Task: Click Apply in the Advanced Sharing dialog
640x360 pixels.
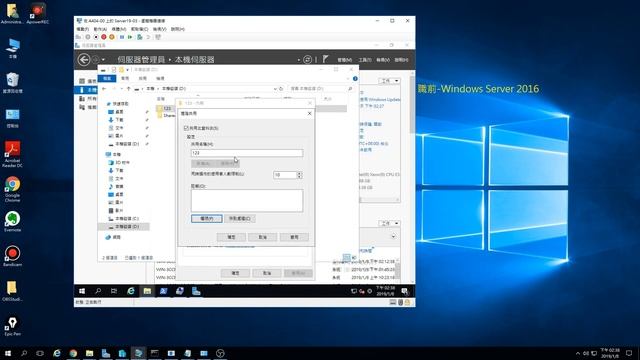Action: pyautogui.click(x=294, y=237)
